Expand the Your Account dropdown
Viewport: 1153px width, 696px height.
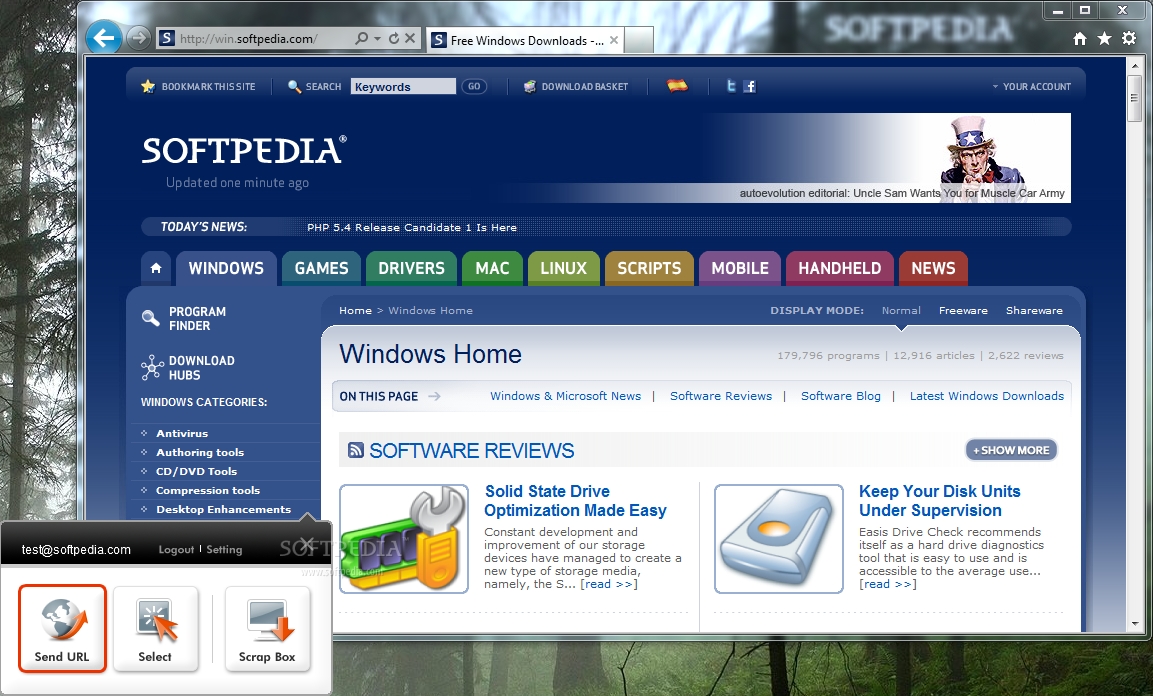tap(1032, 87)
